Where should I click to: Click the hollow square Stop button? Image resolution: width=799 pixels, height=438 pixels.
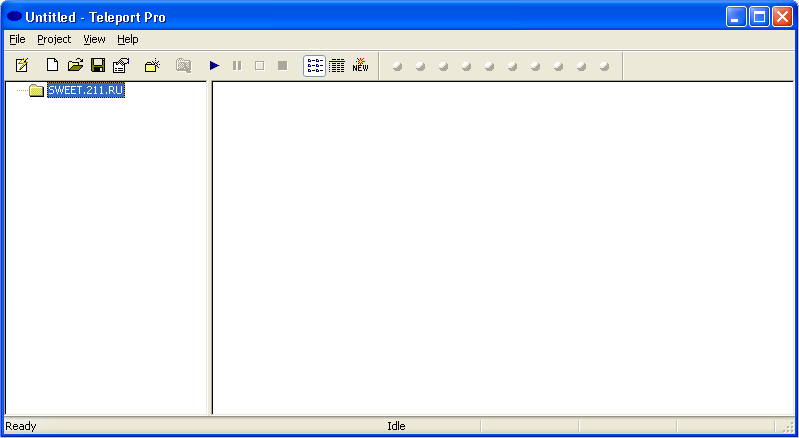coord(259,66)
